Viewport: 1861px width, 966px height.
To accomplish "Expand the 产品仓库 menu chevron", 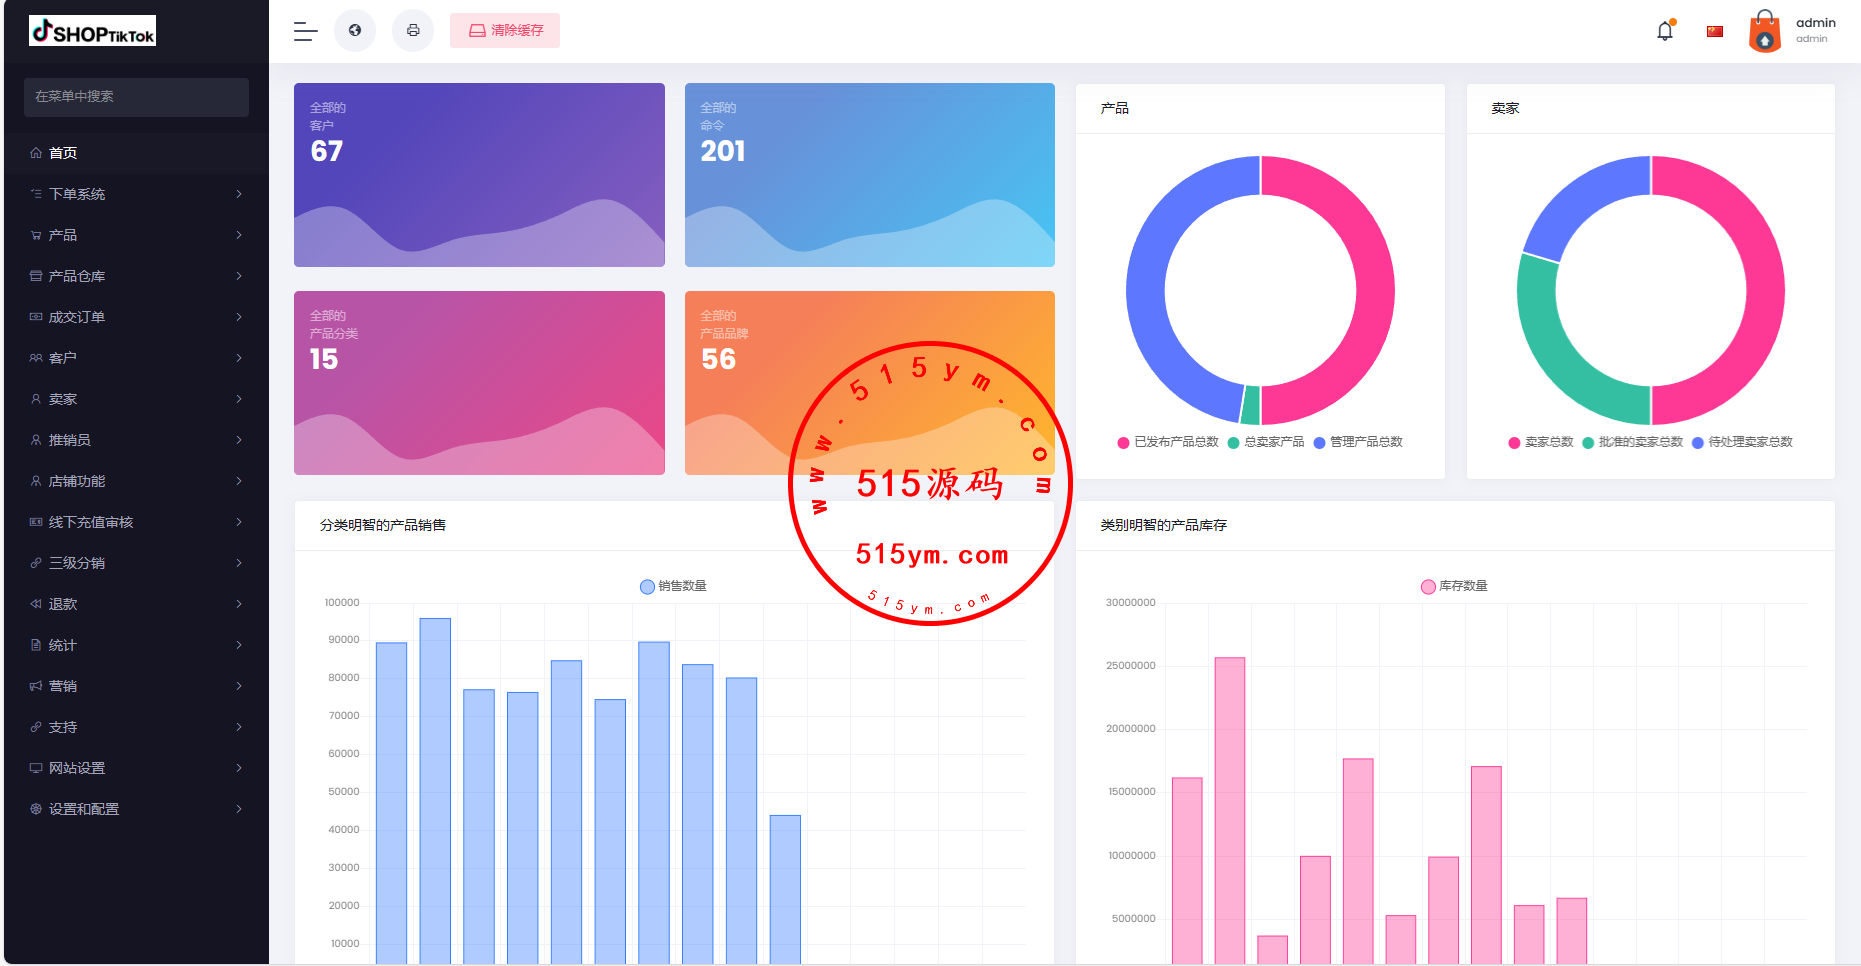I will (x=239, y=276).
